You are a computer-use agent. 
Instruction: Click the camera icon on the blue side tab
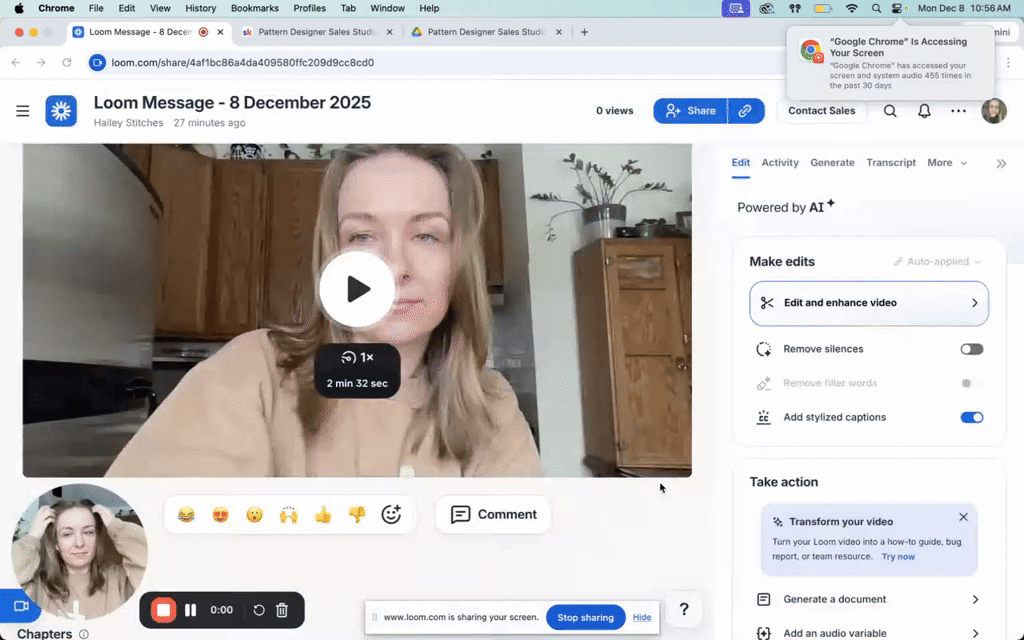(21, 606)
